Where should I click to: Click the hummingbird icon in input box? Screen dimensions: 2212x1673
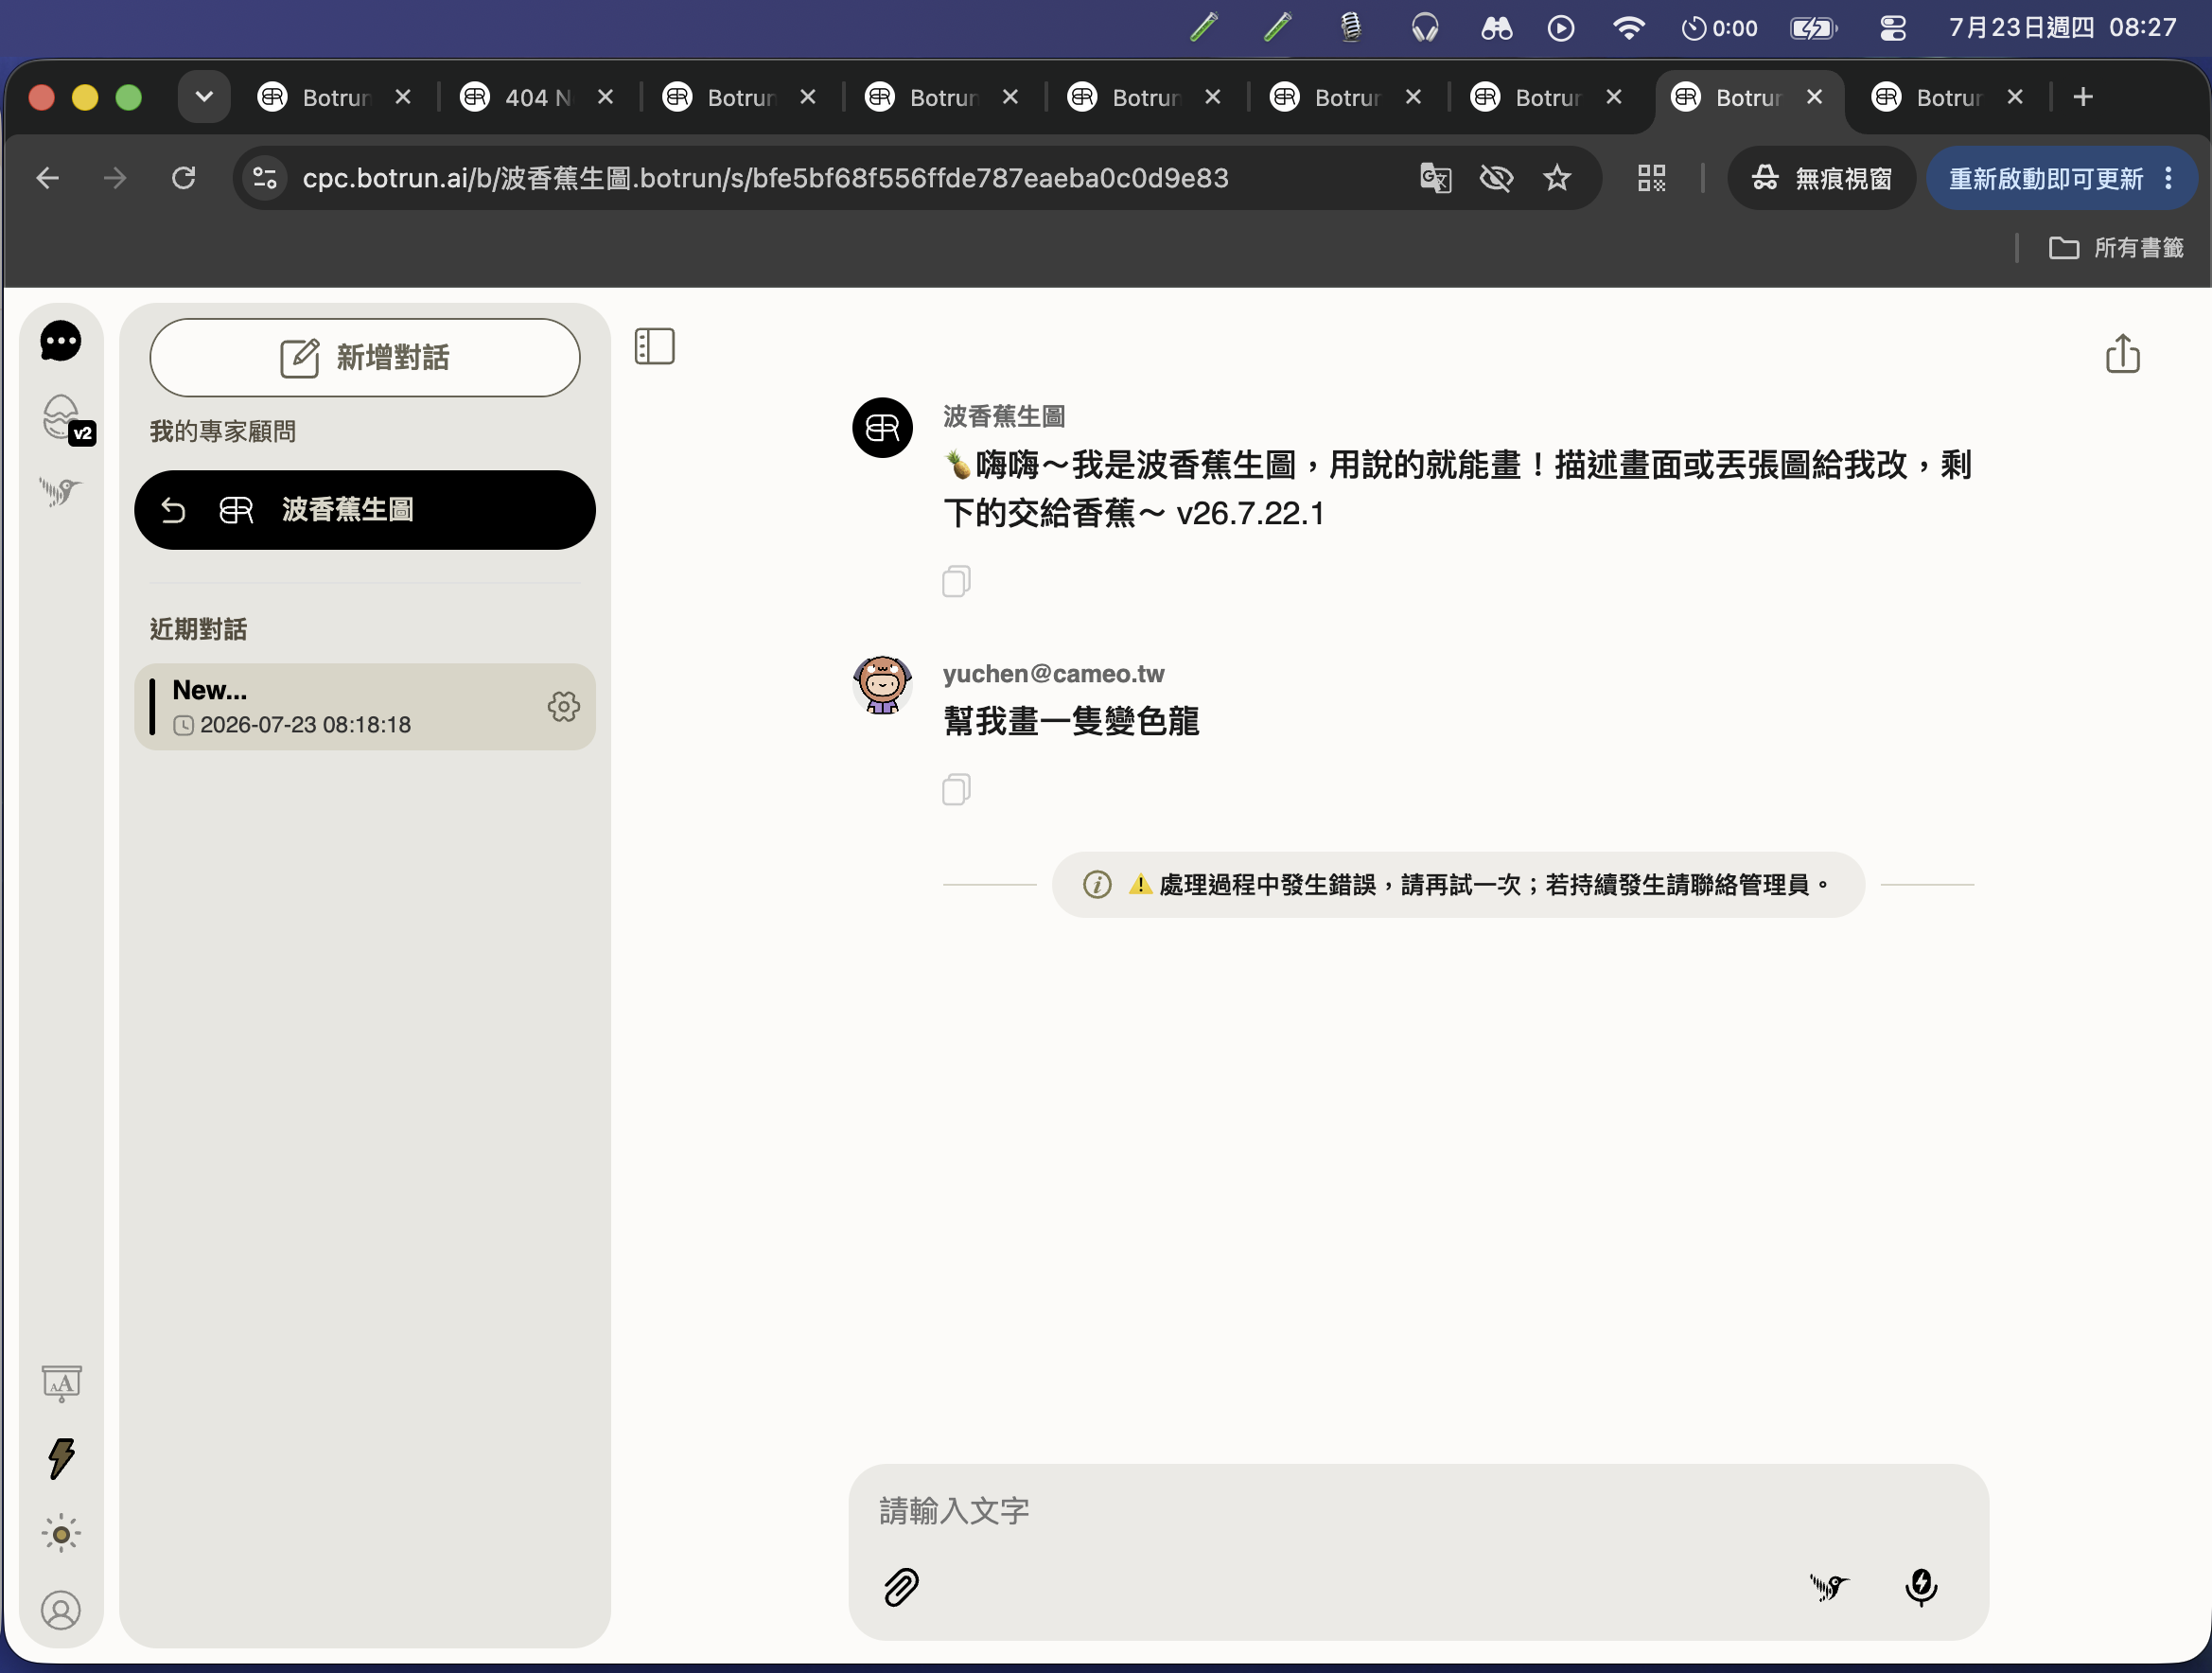point(1829,1586)
